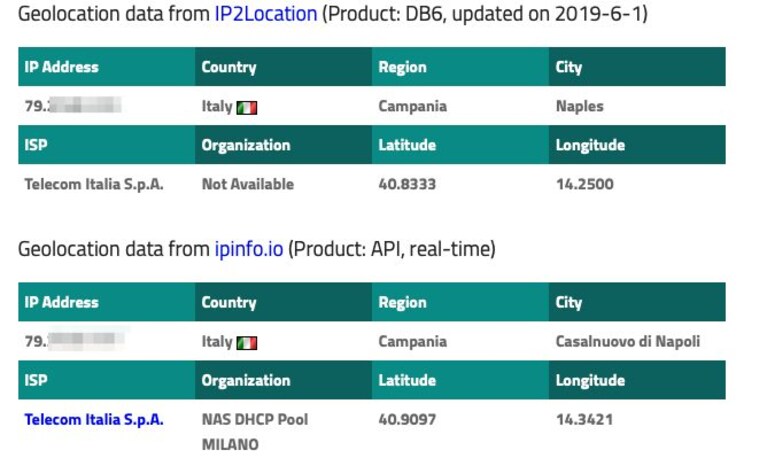Open the IP2Location link
Image resolution: width=767 pixels, height=458 pixels.
coord(266,14)
